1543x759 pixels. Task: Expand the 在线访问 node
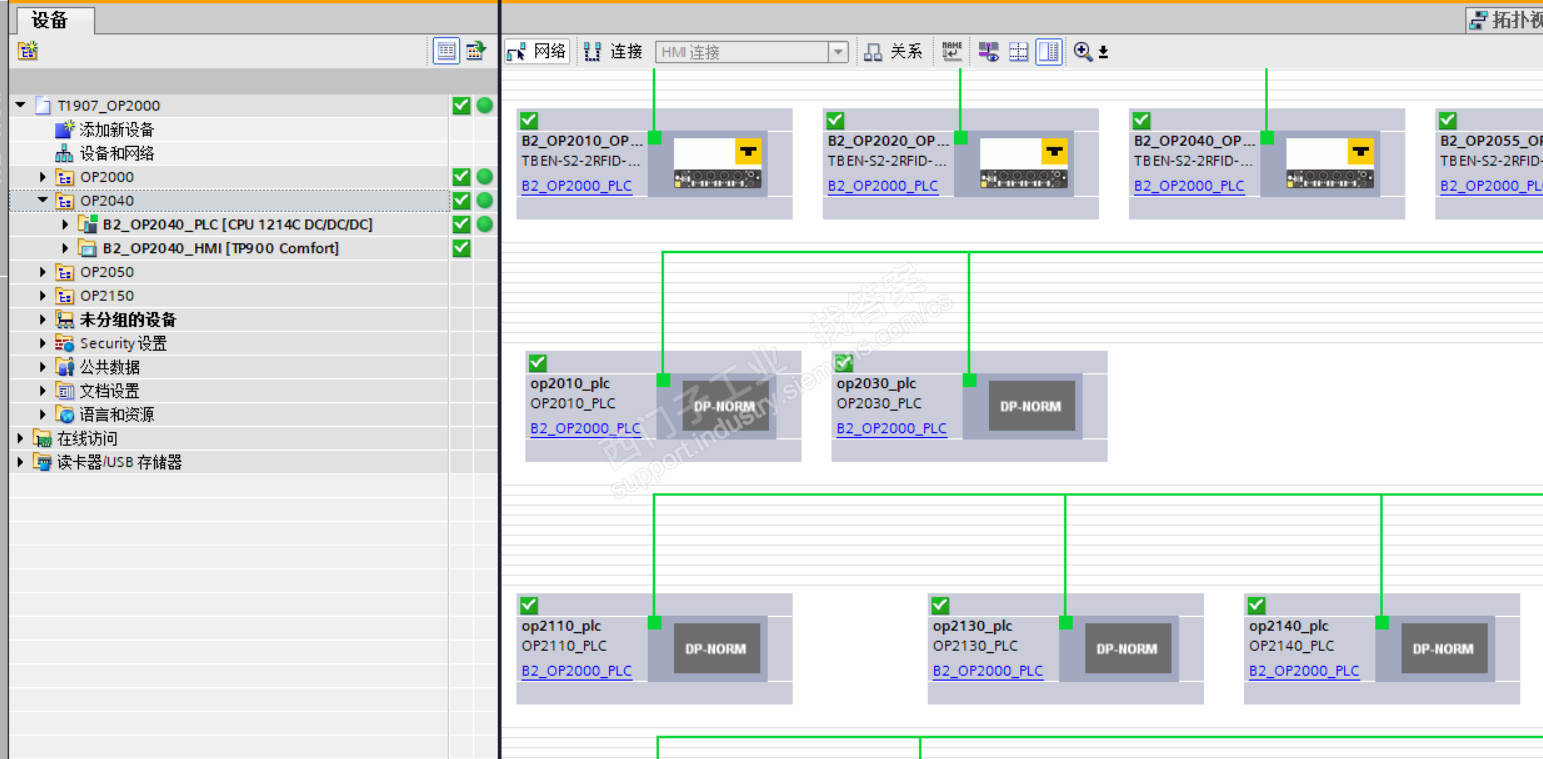tap(20, 438)
